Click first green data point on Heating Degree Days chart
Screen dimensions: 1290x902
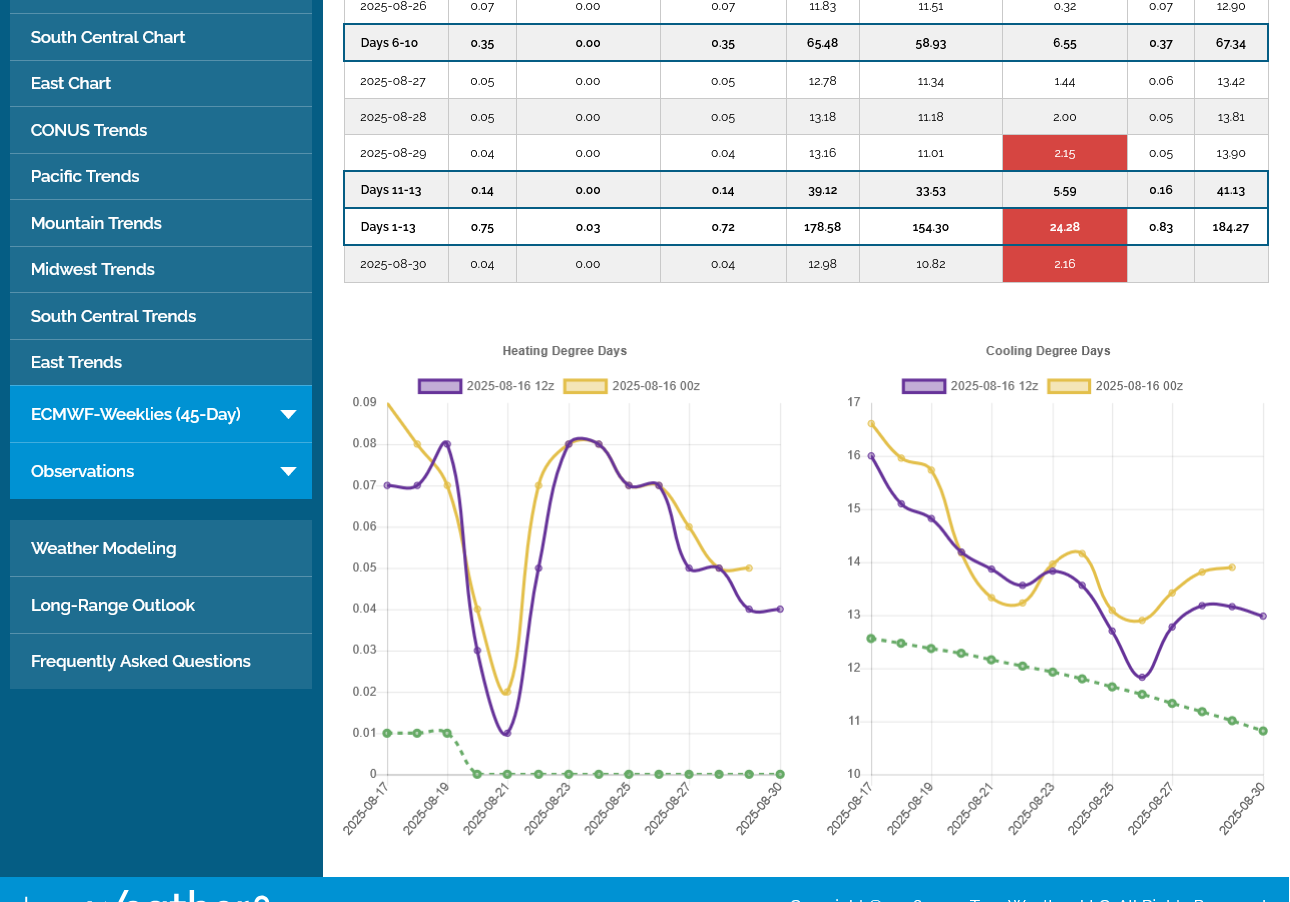(387, 733)
